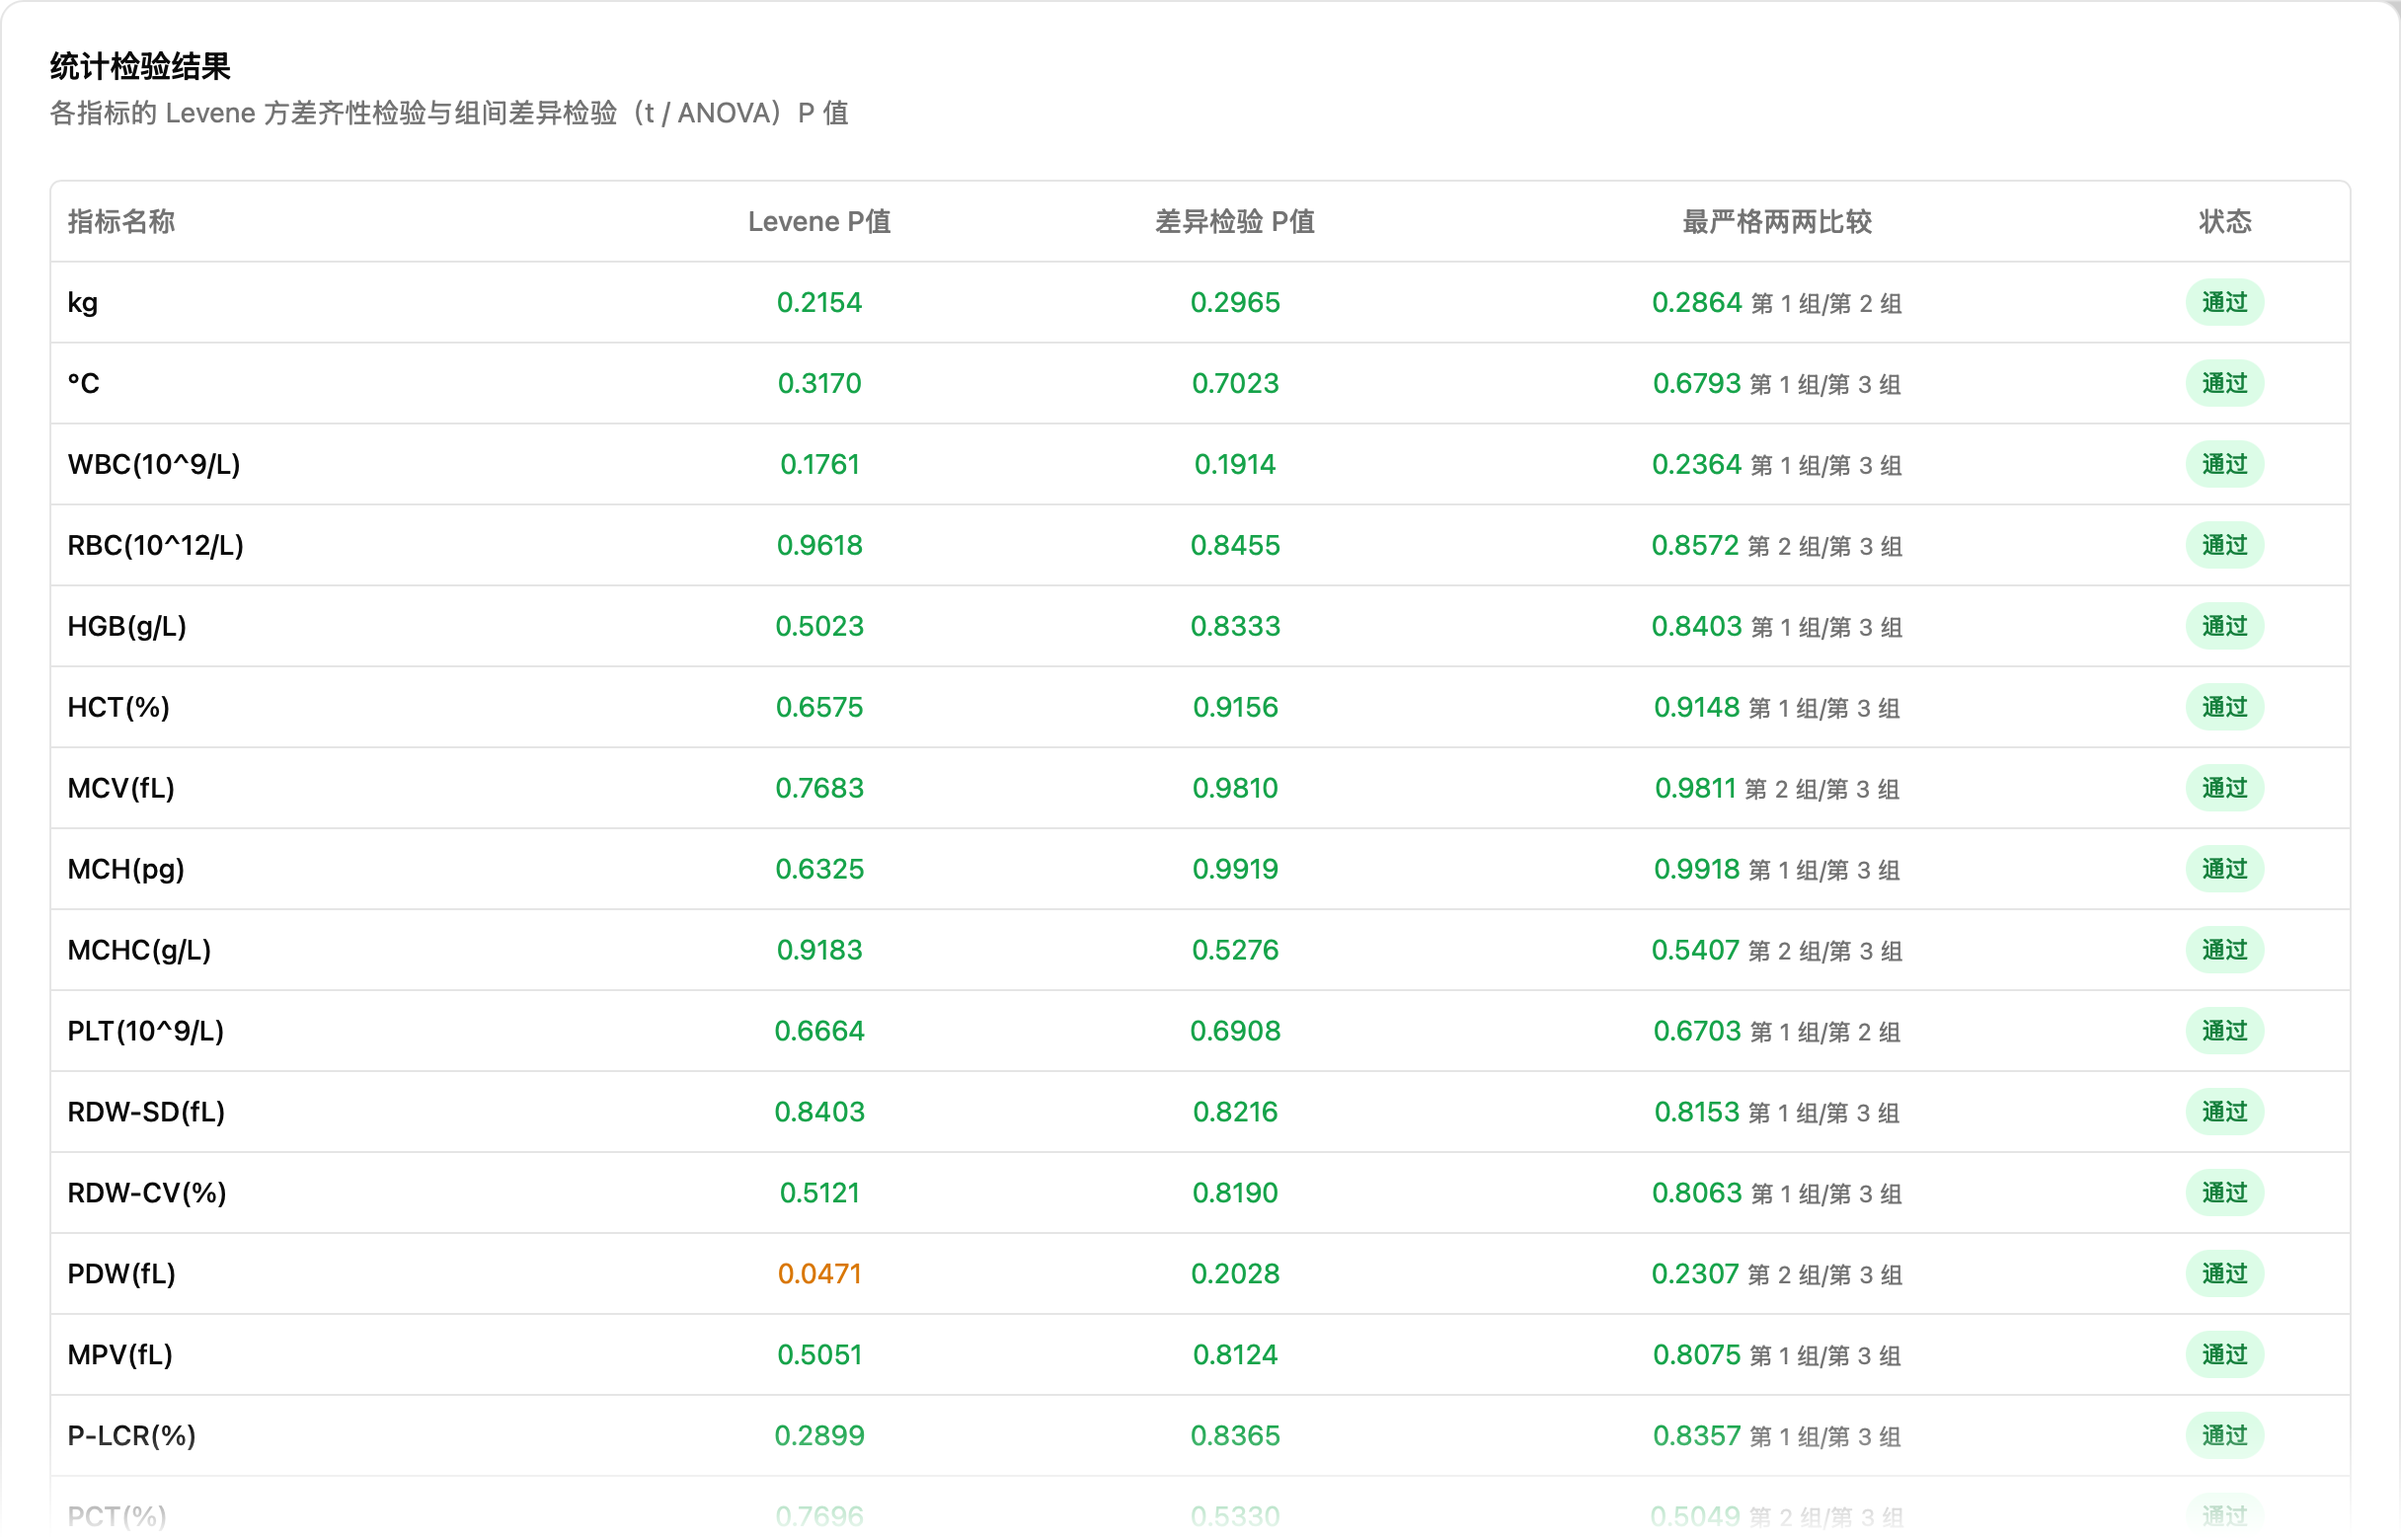Click Levene value 0.9618 for RBC
This screenshot has width=2401, height=1540.
pos(819,545)
